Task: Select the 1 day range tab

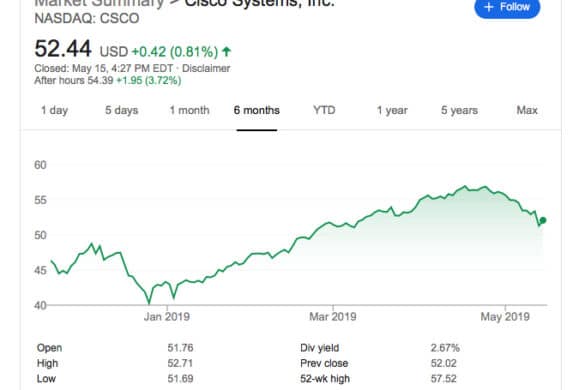Action: coord(54,110)
